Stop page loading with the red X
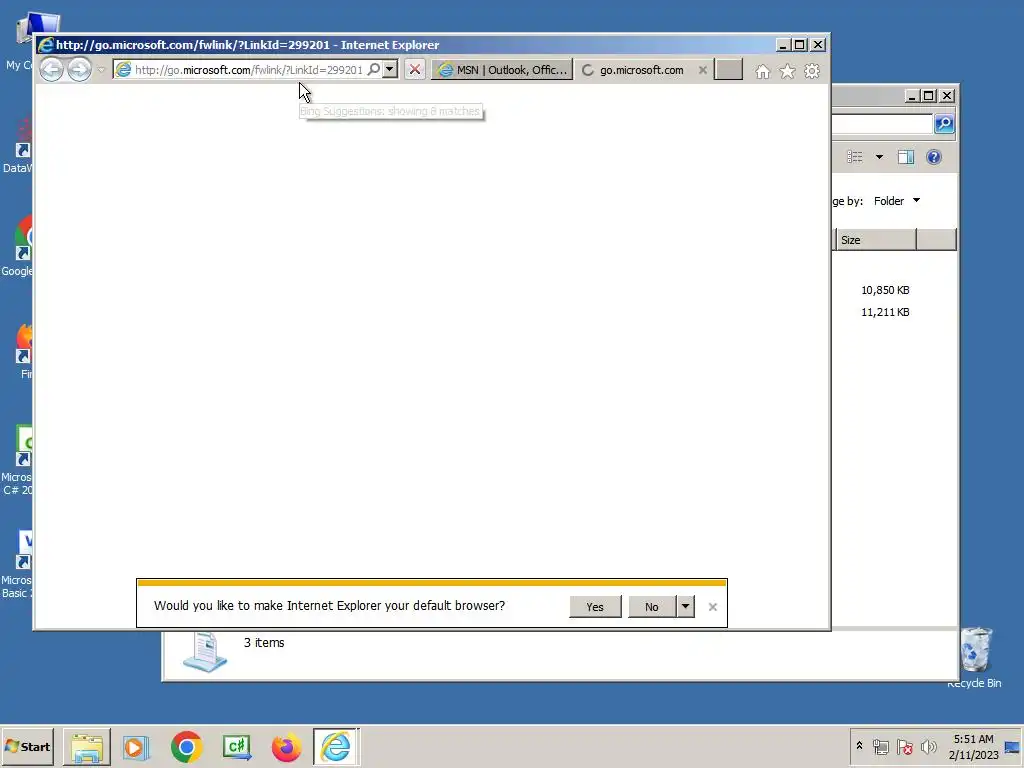Screen dimensions: 1024x768 (415, 69)
